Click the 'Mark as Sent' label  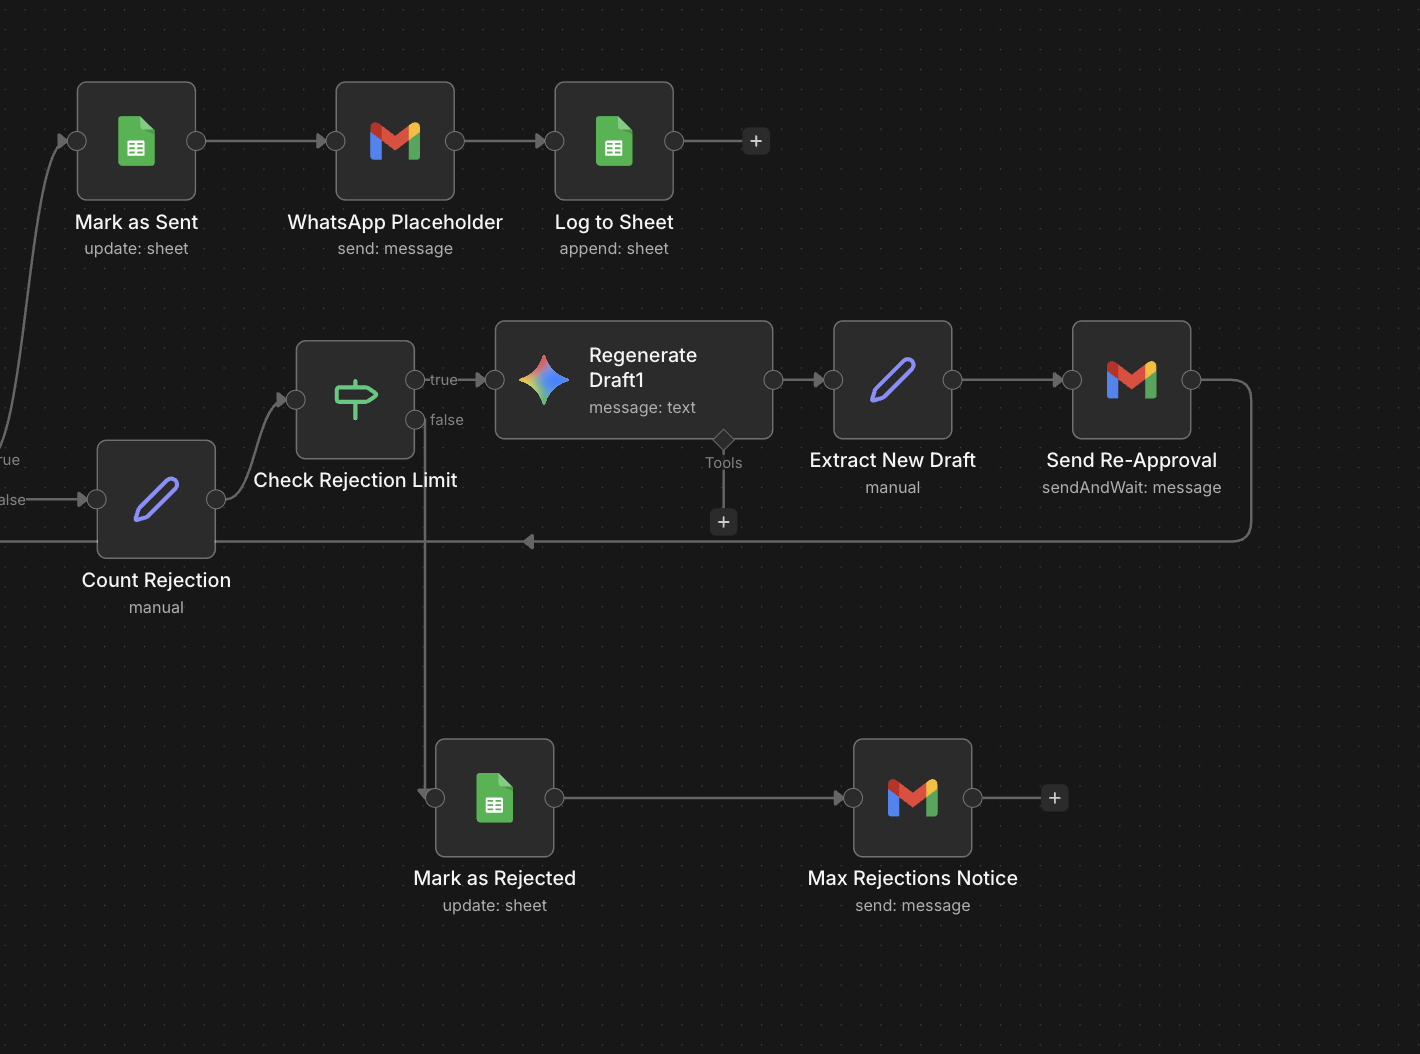[x=136, y=222]
